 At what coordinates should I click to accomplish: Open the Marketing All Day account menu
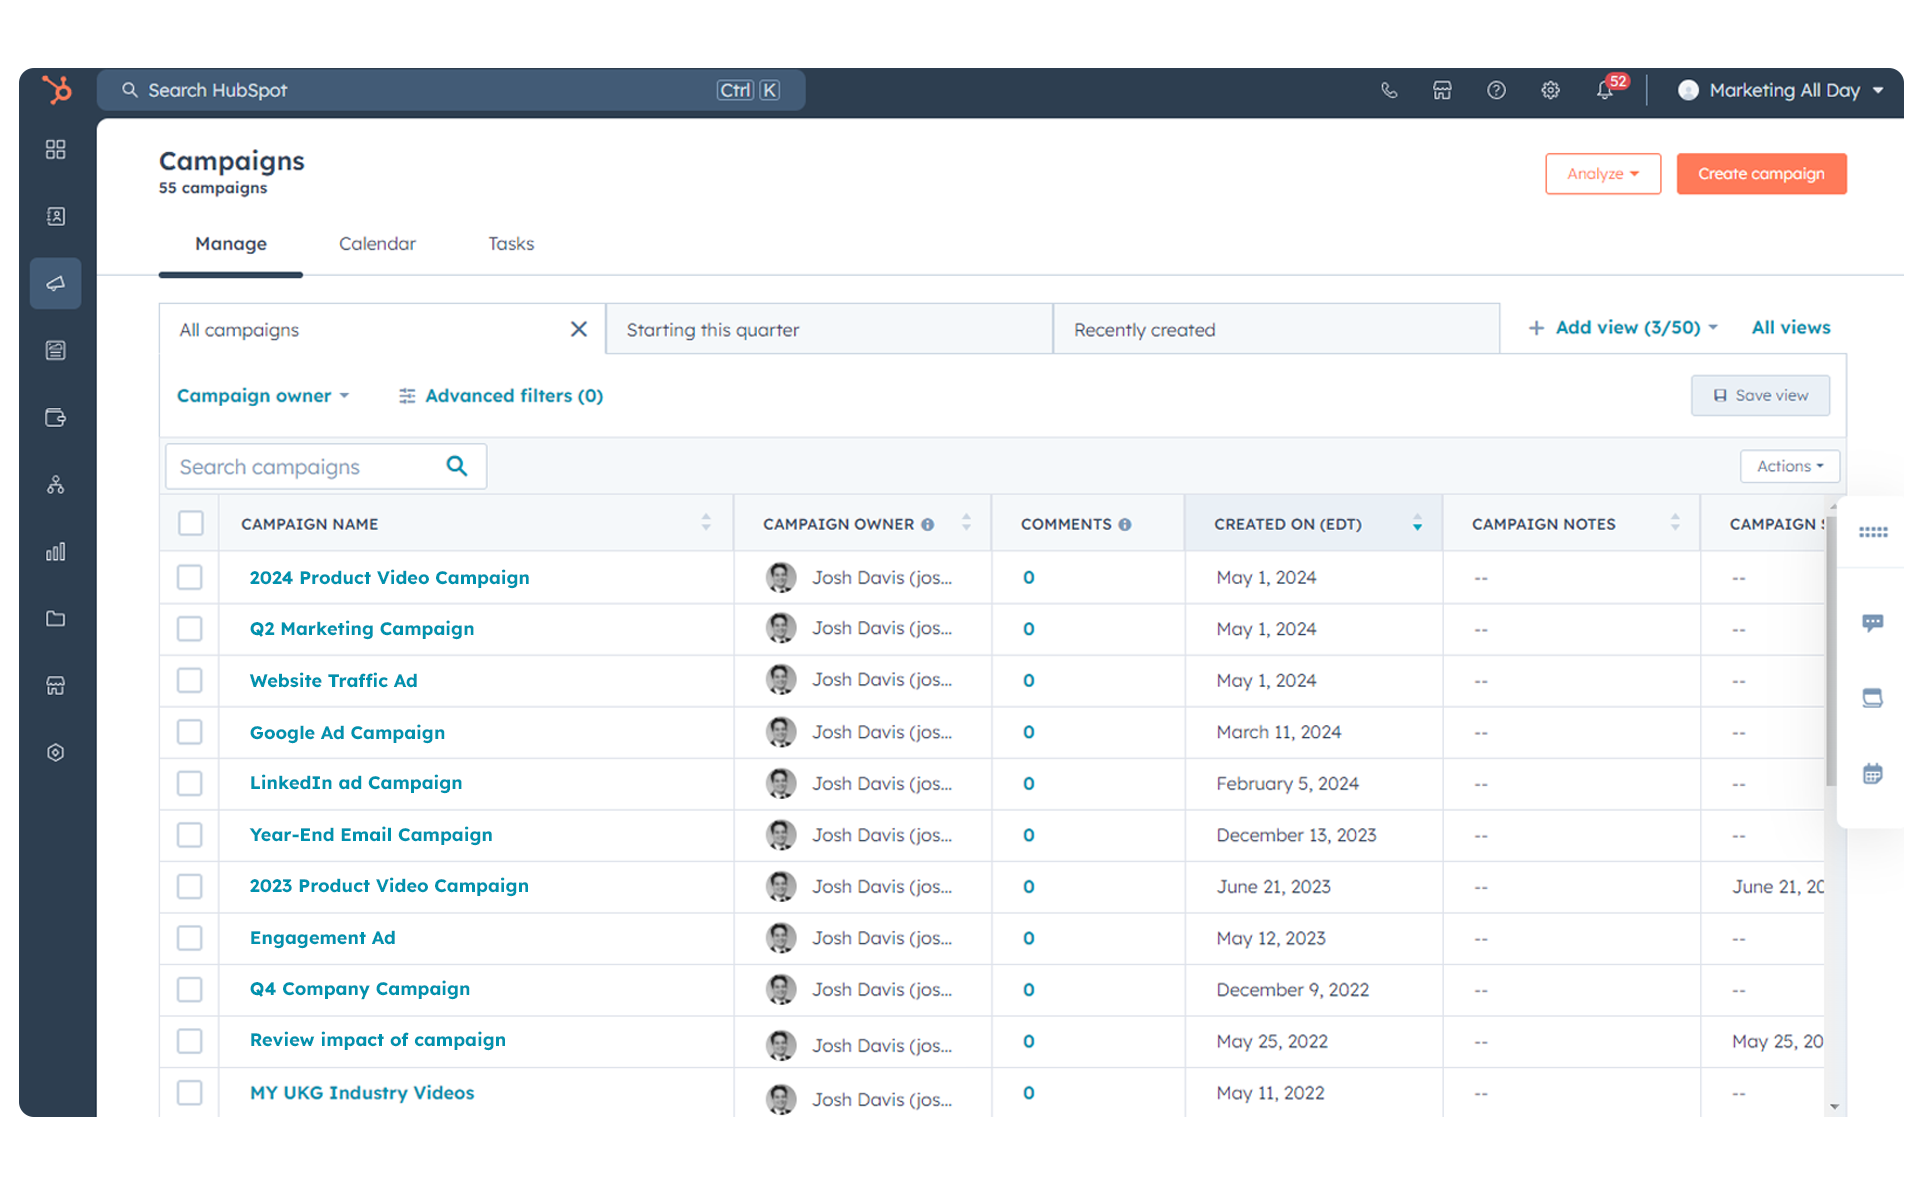pos(1781,90)
